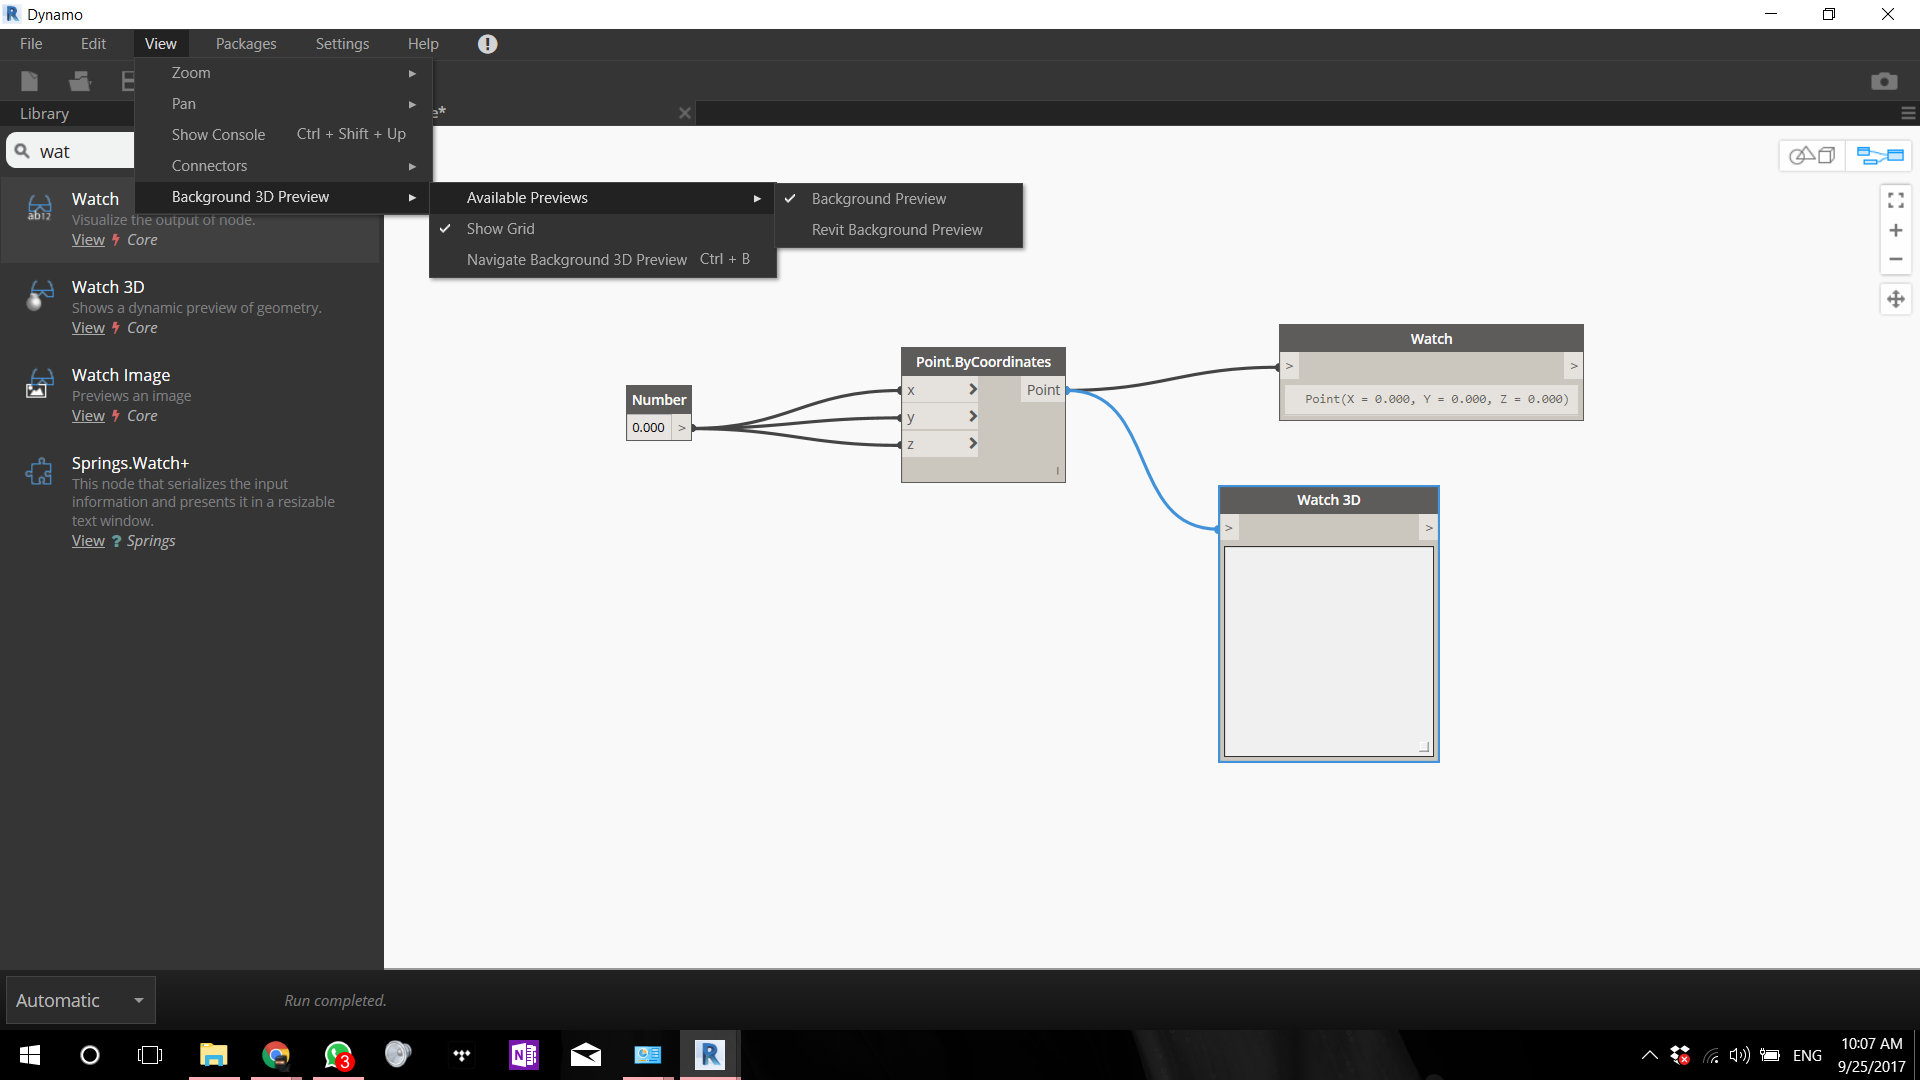Click the Open file toolbar icon

80,81
